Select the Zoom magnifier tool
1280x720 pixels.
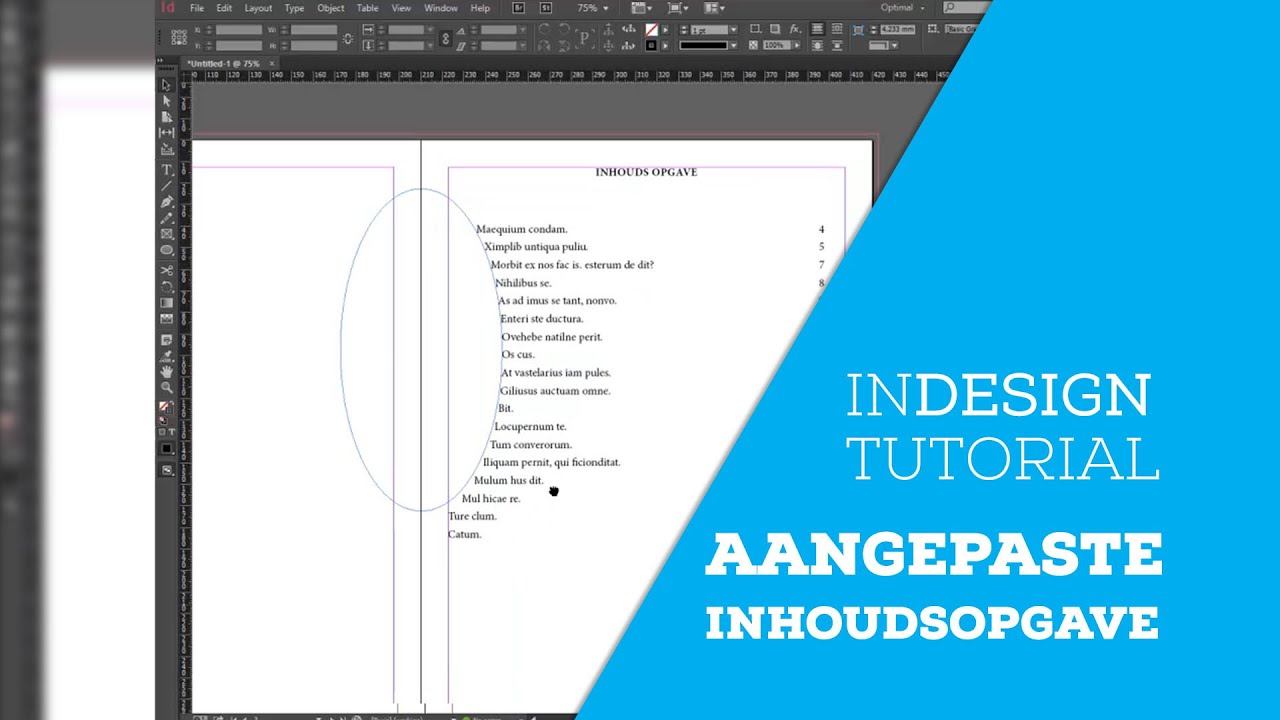pyautogui.click(x=167, y=387)
